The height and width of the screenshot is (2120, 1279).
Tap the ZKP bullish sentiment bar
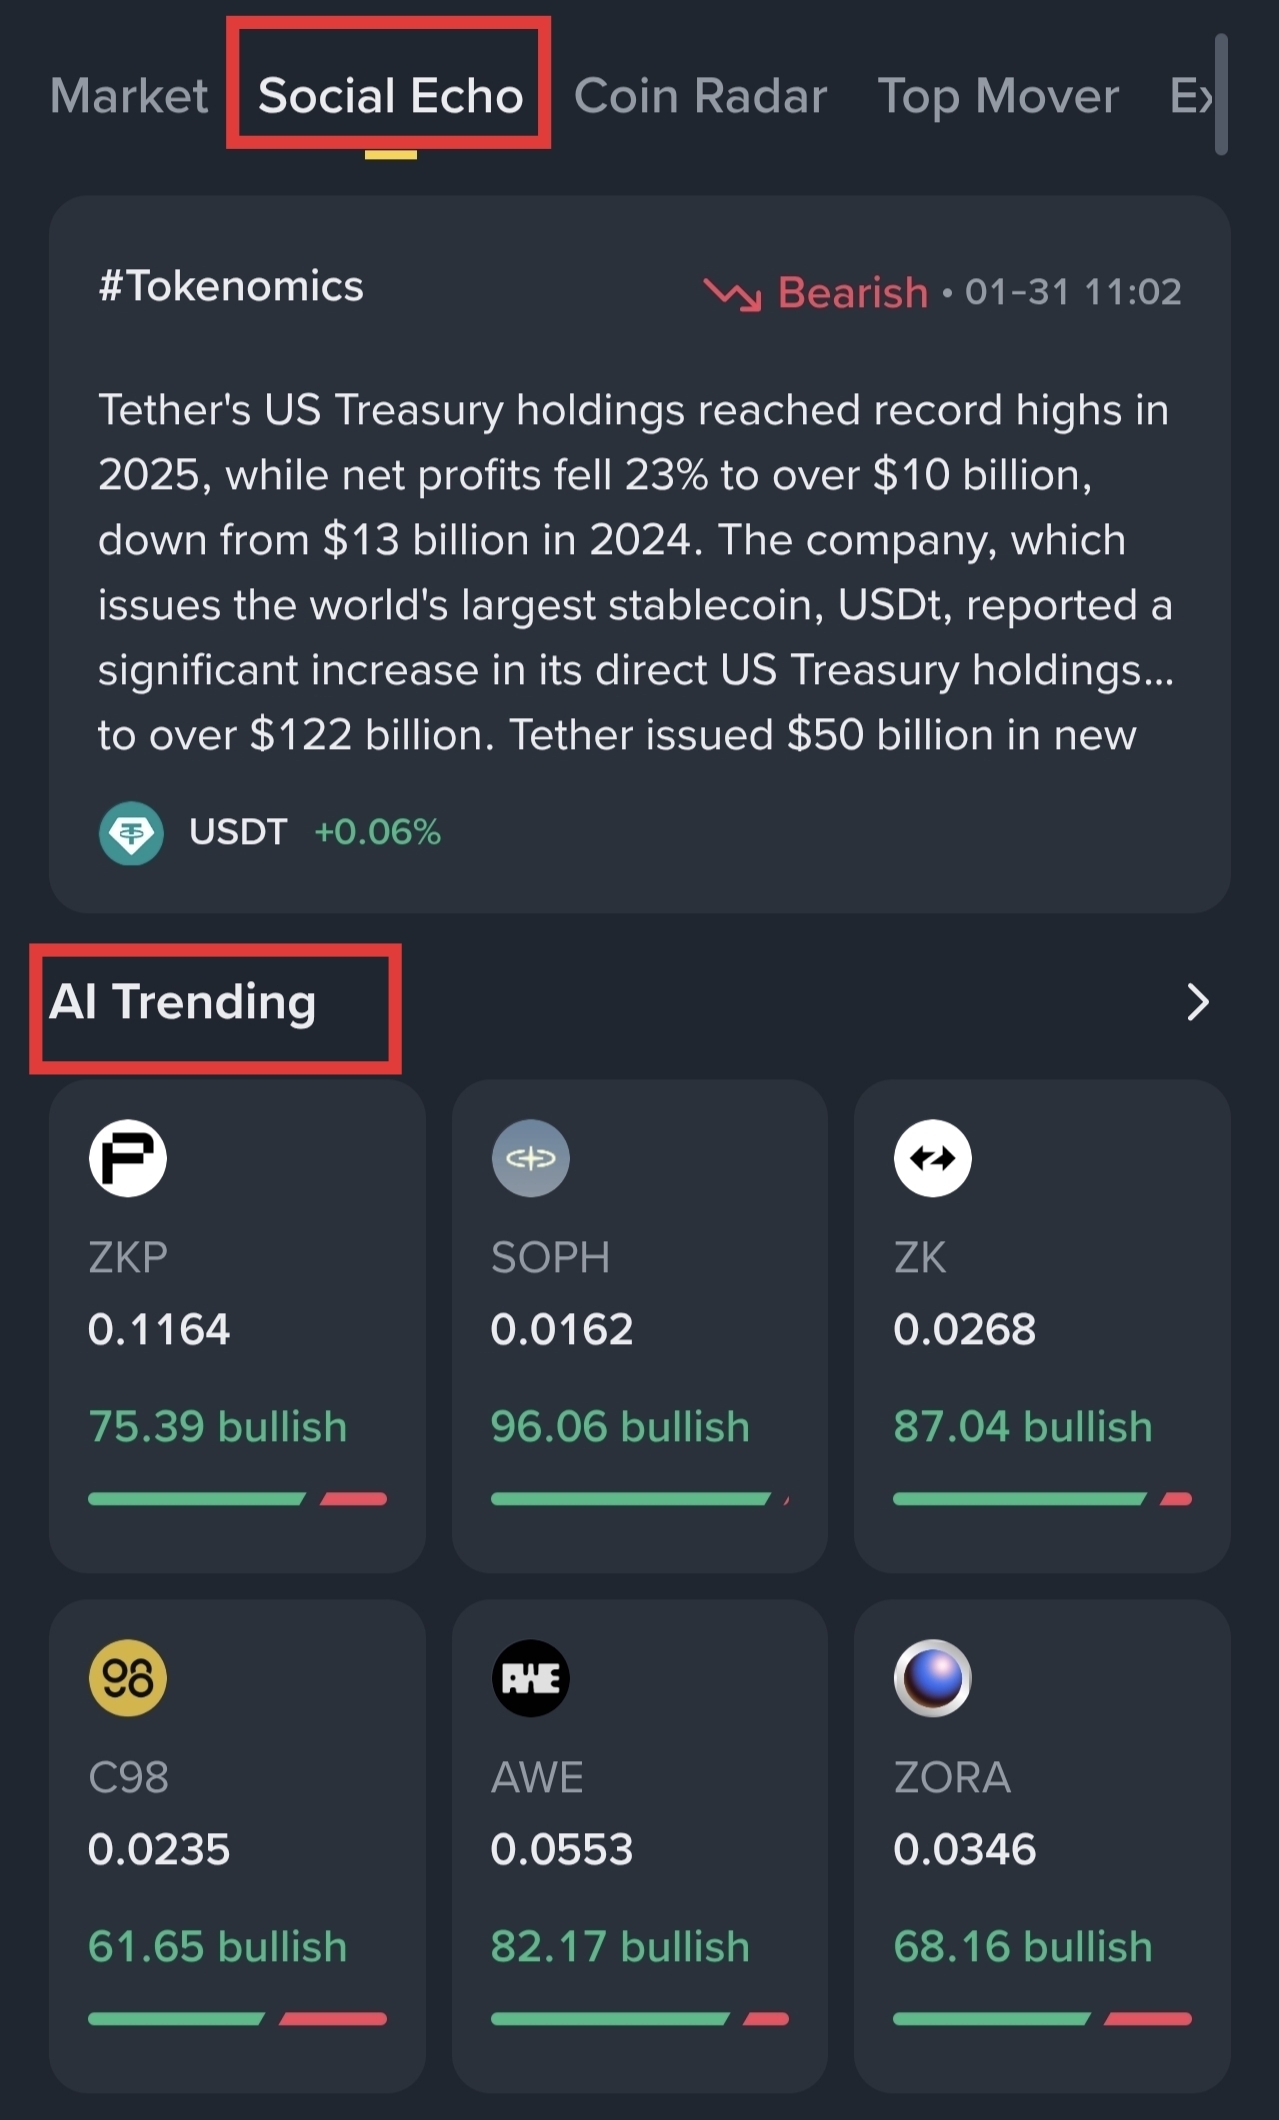[237, 1499]
